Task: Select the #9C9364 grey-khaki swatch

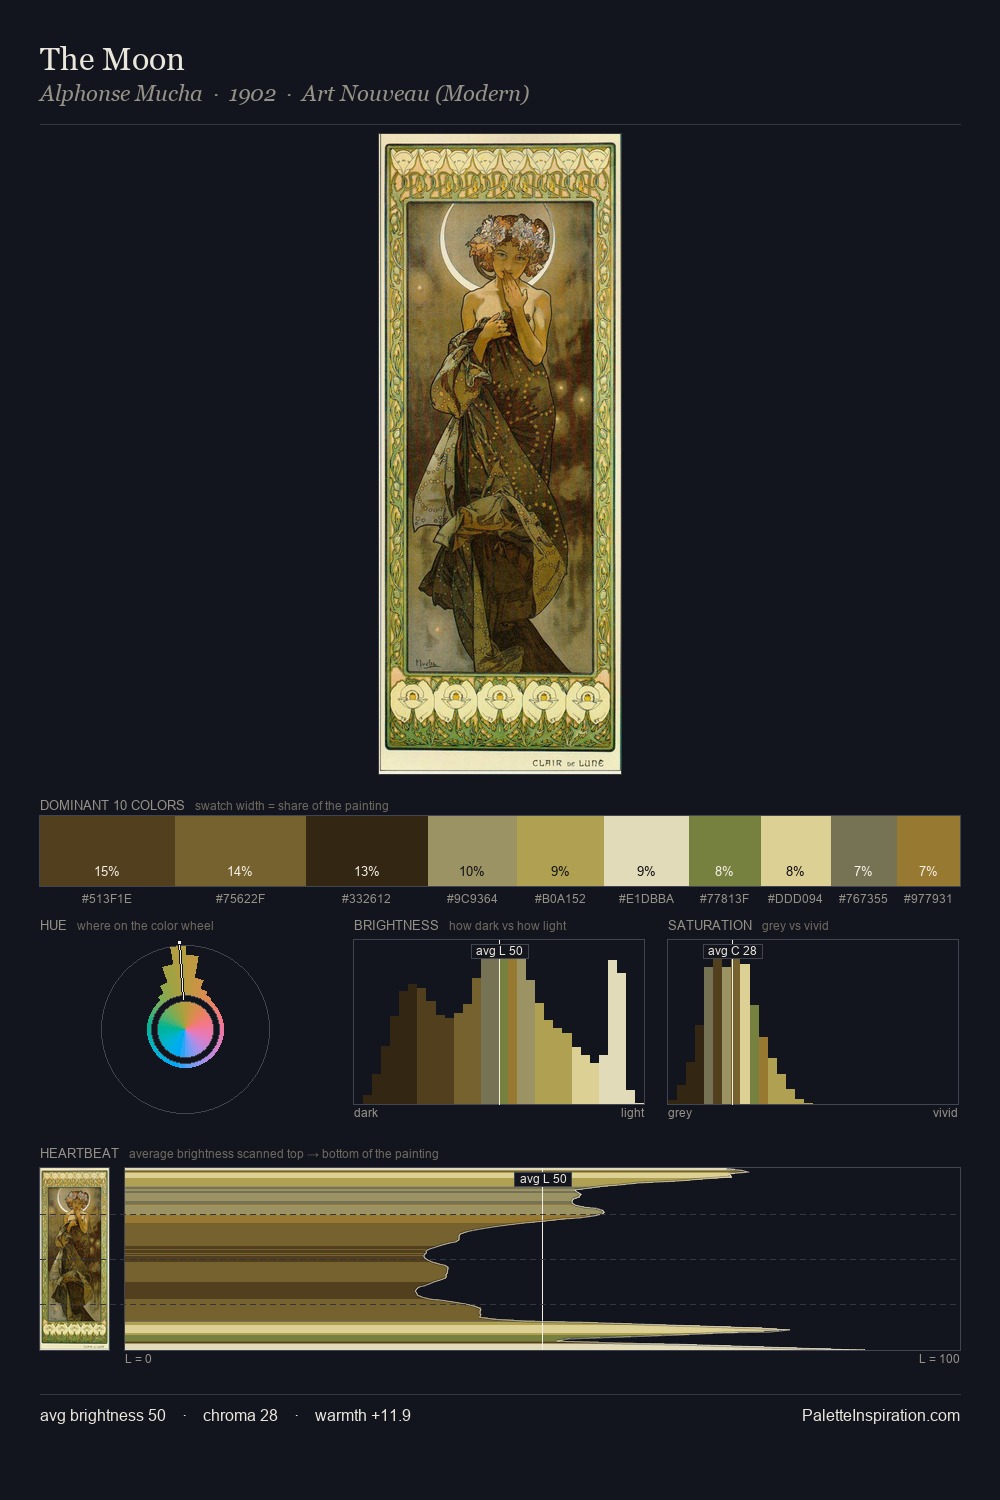Action: coord(472,851)
